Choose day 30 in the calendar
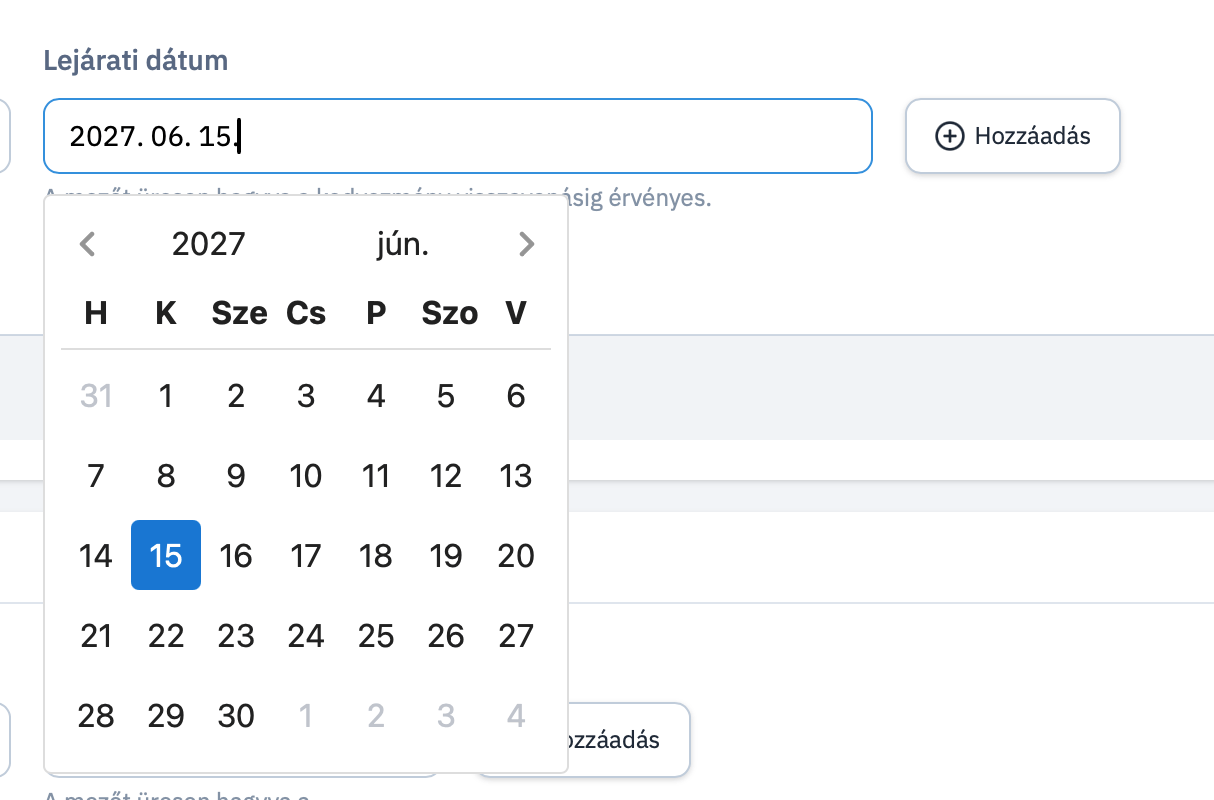The height and width of the screenshot is (800, 1214). (x=236, y=716)
